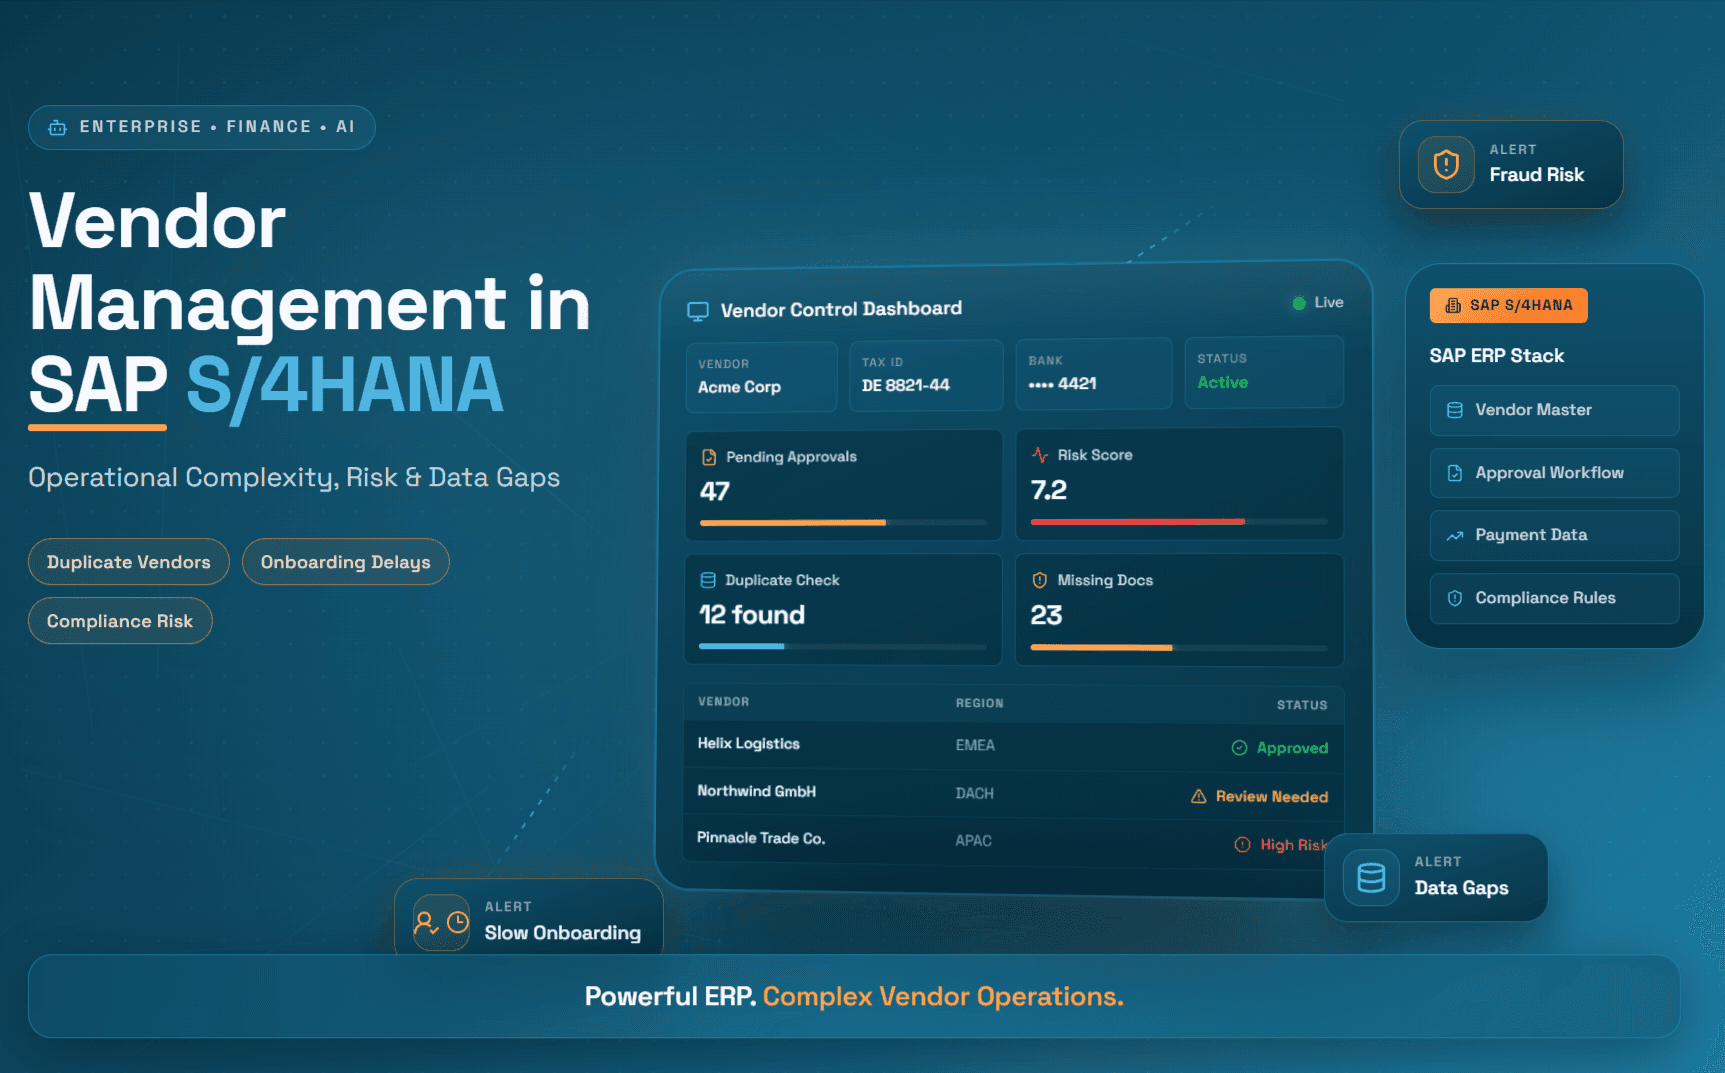Open Payment Data in SAP ERP Stack
Viewport: 1725px width, 1073px height.
1554,536
